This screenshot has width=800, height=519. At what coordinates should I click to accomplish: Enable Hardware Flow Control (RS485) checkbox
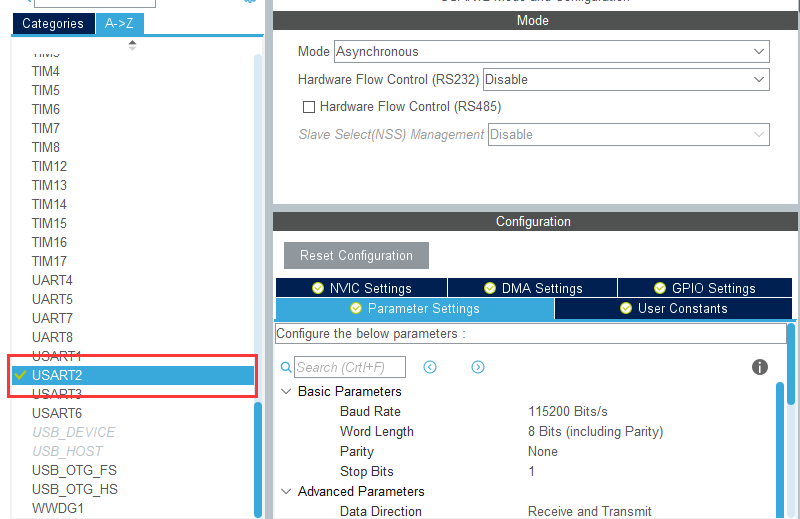click(309, 107)
